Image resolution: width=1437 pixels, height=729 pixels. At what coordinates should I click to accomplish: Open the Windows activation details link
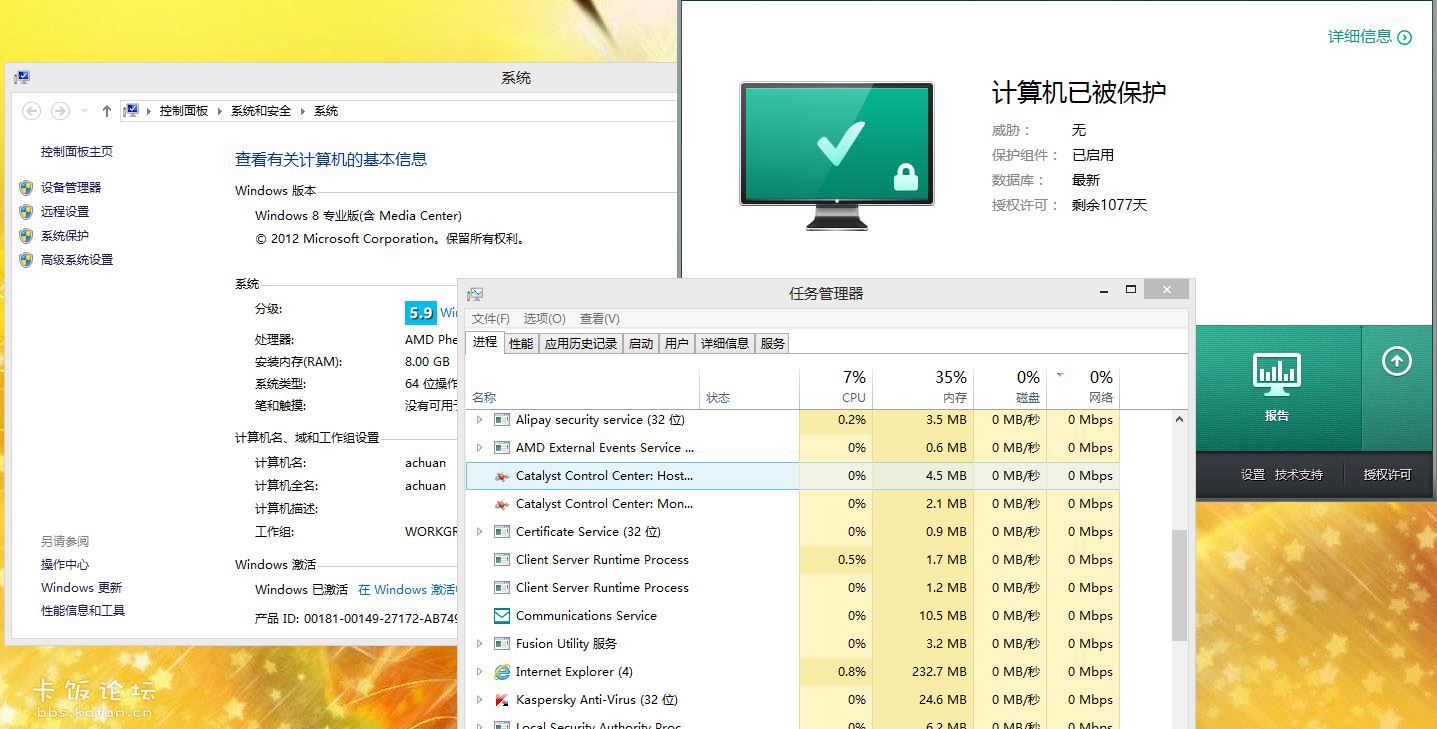(407, 590)
